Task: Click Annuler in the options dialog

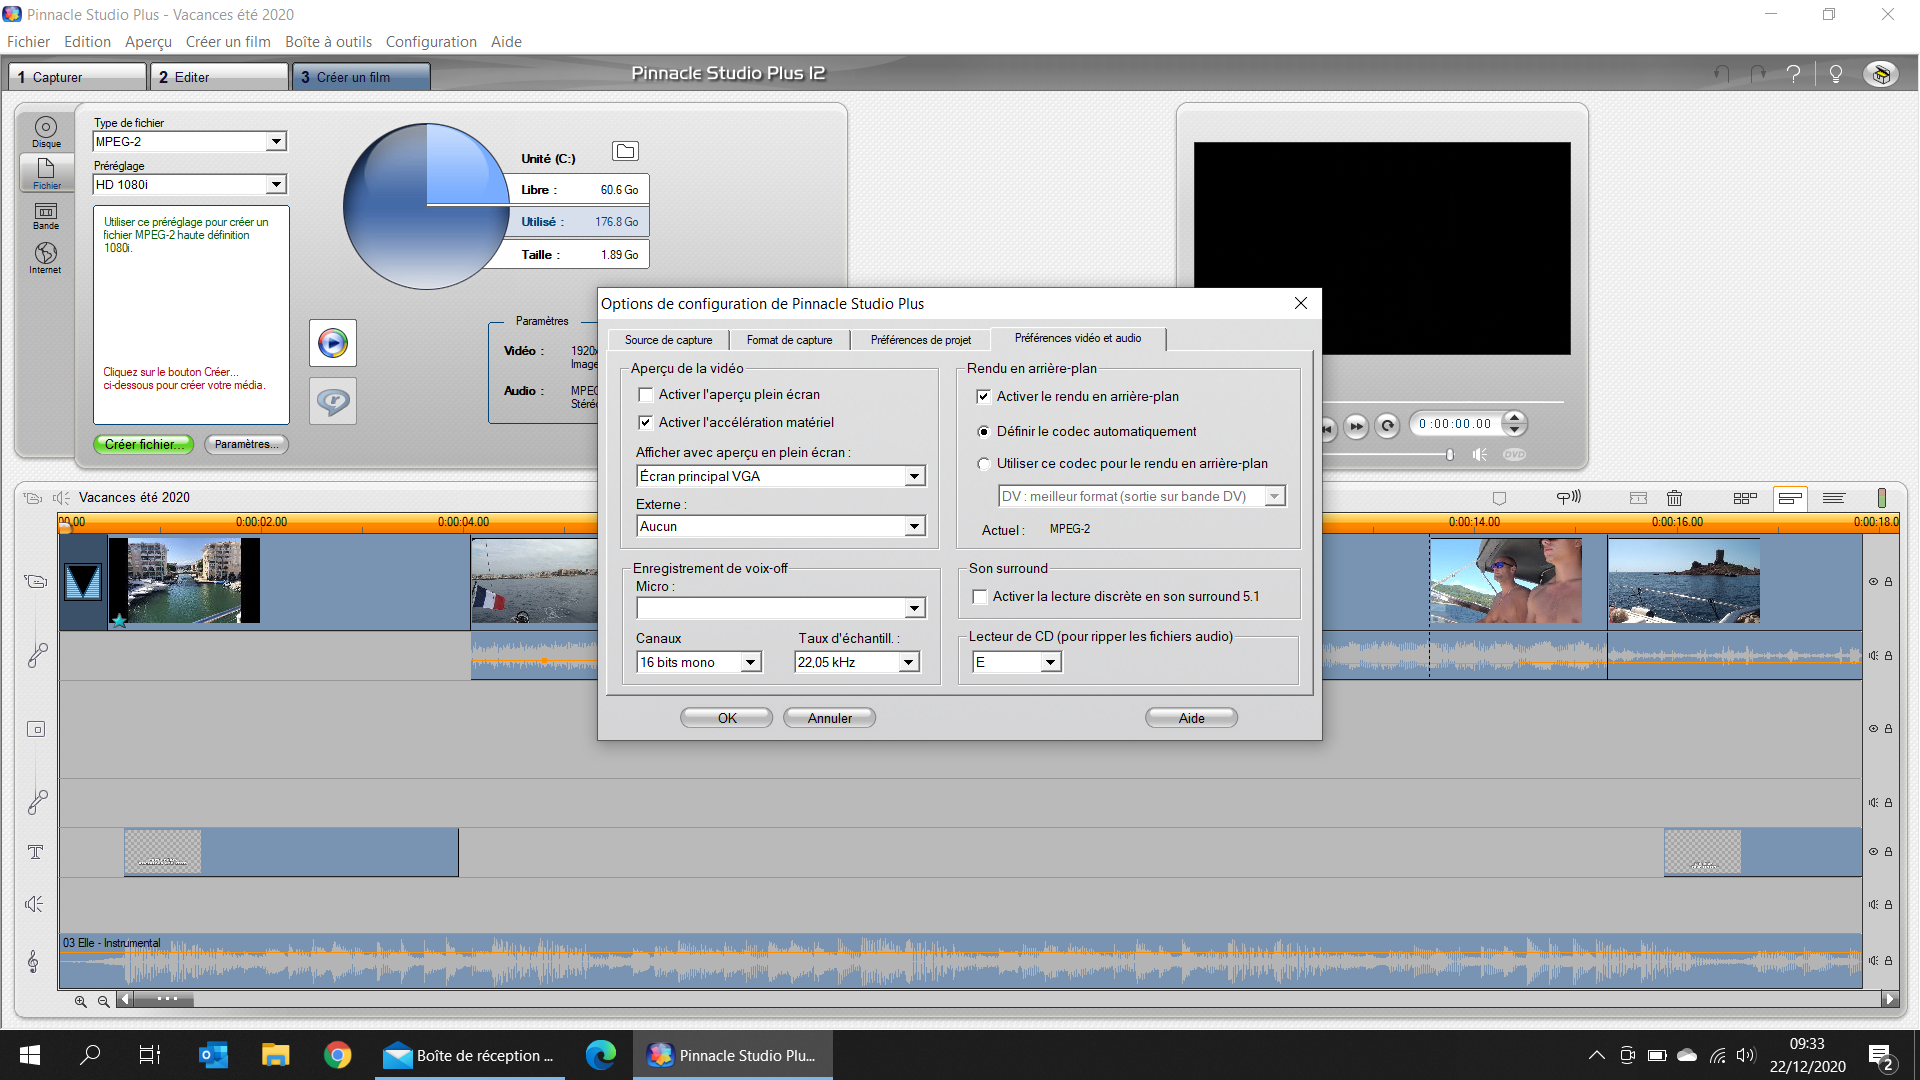Action: (830, 718)
